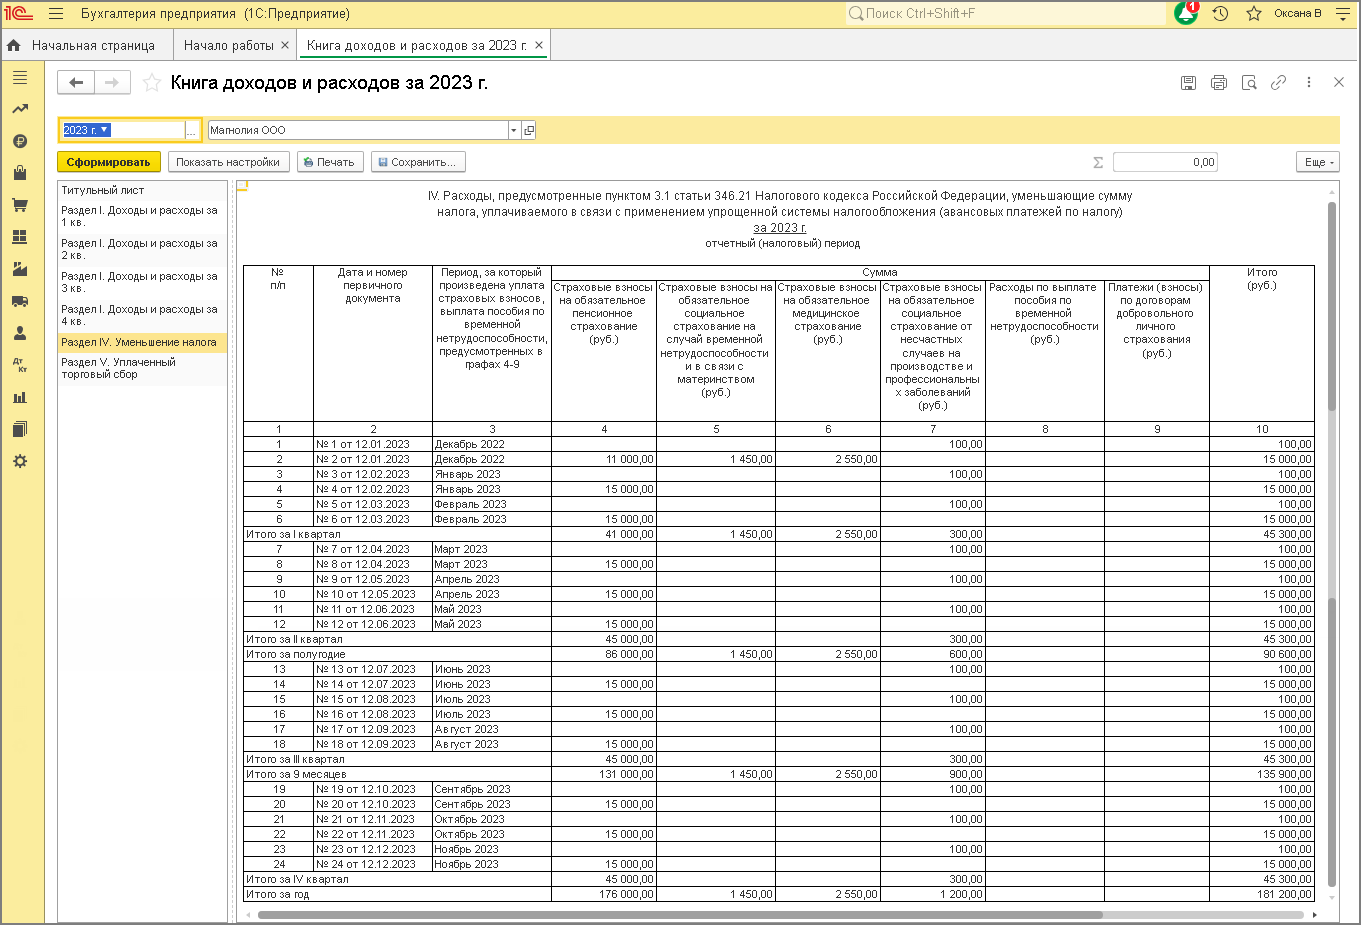Click the horizontal scrollbar of the report
Image resolution: width=1361 pixels, height=925 pixels.
(680, 914)
